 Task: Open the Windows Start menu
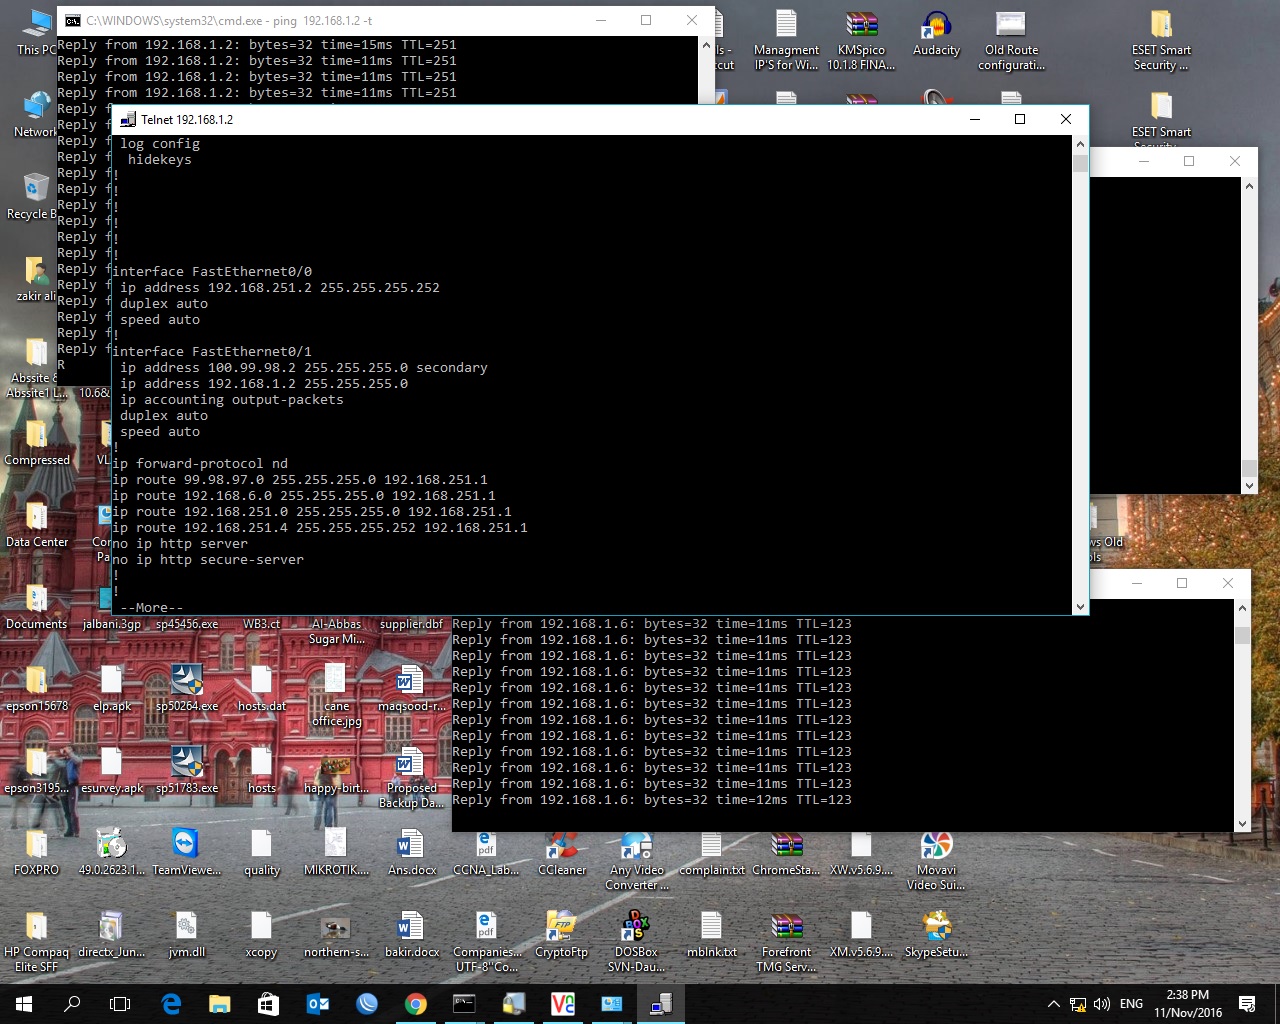(x=24, y=1003)
